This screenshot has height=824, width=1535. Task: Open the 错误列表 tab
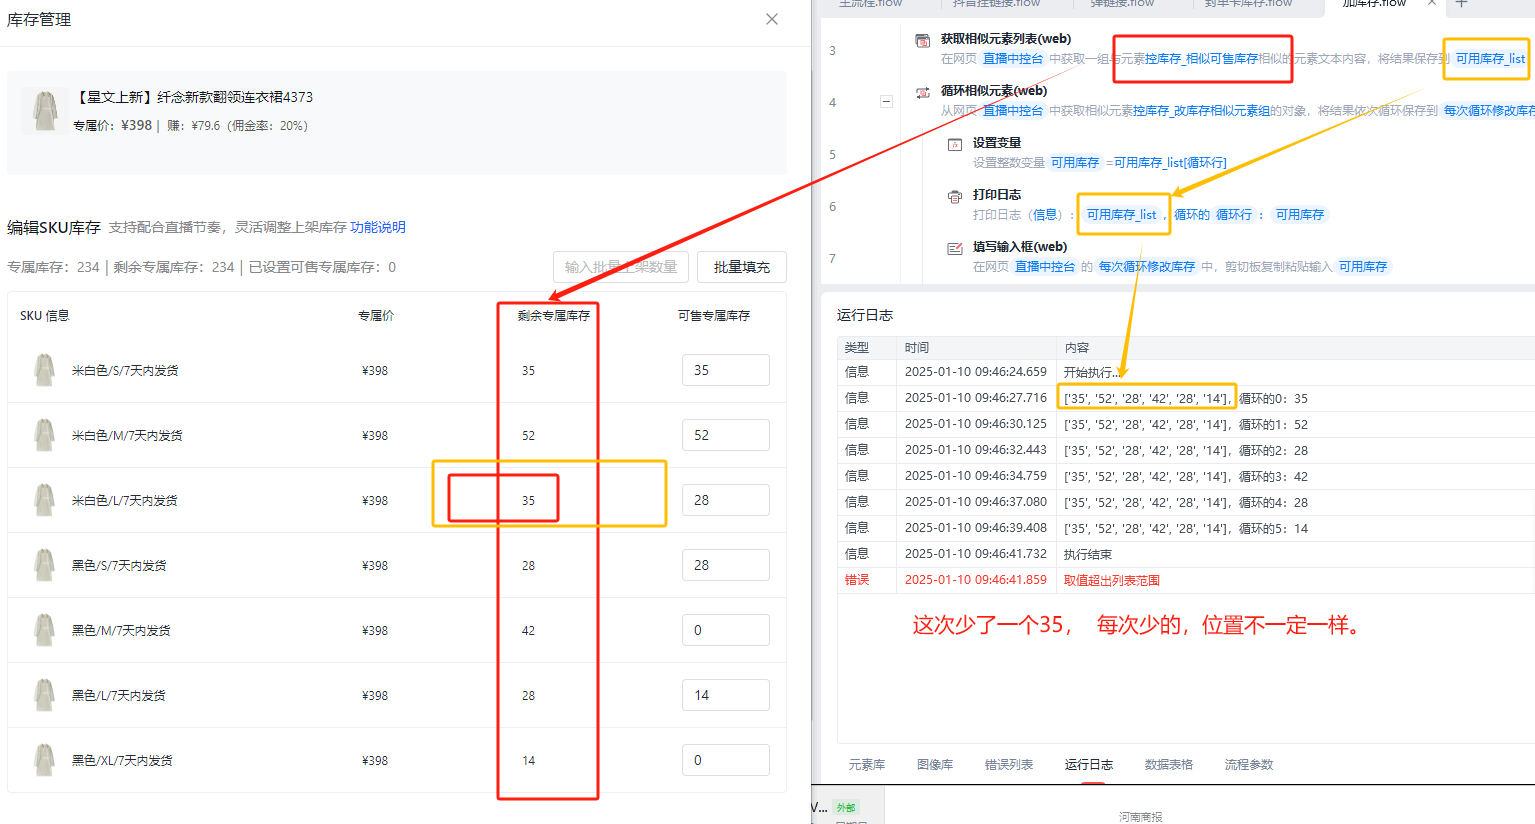point(1008,764)
